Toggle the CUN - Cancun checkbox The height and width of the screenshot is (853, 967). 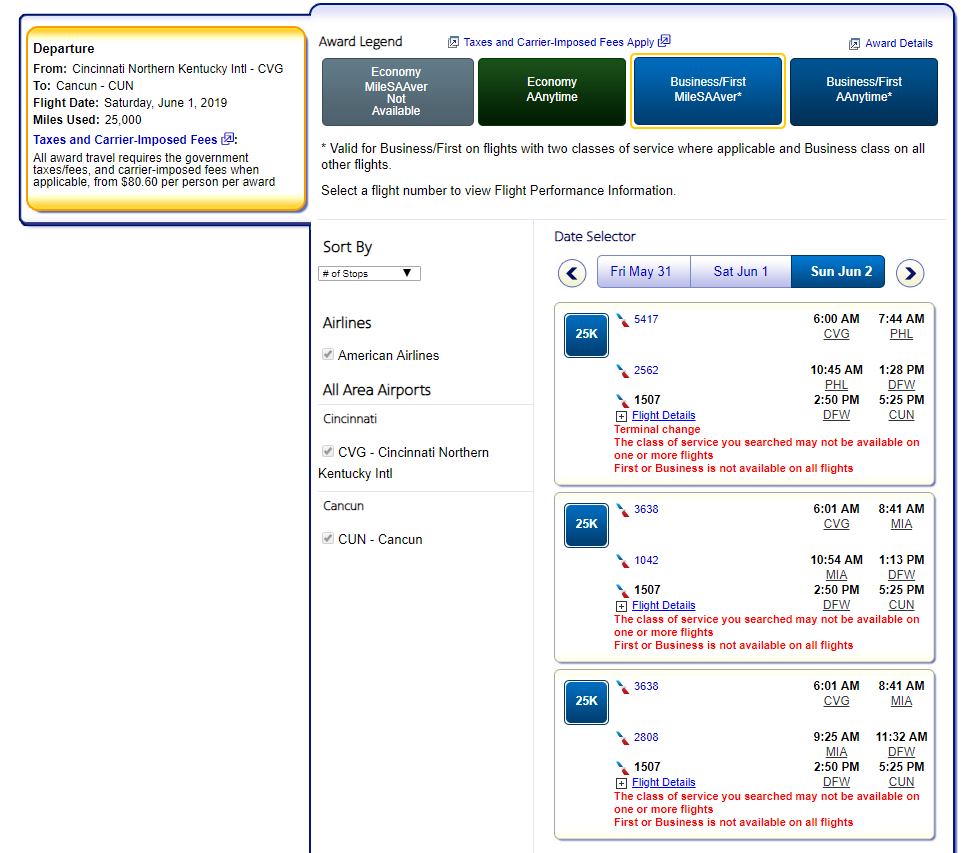[x=328, y=539]
